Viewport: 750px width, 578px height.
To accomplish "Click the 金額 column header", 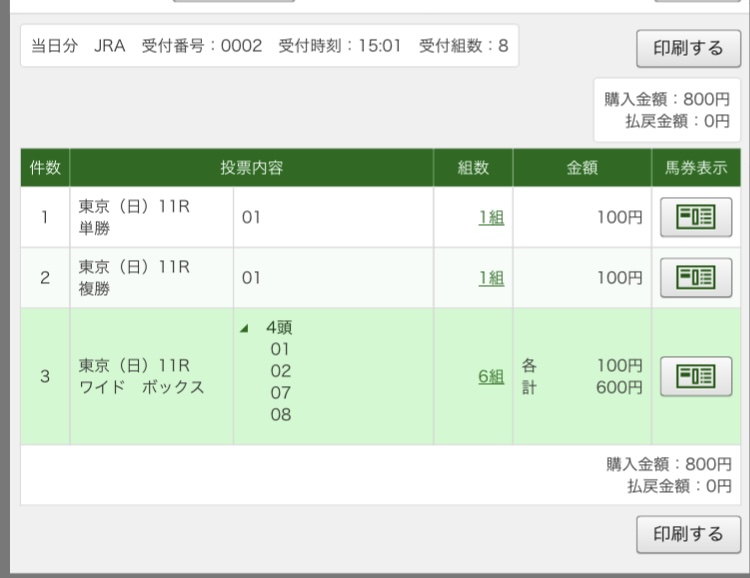I will (x=582, y=168).
